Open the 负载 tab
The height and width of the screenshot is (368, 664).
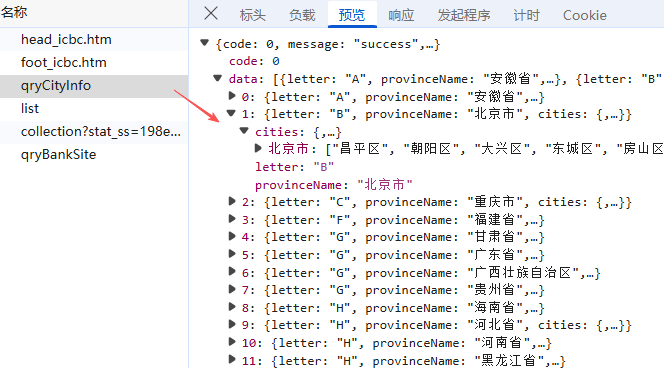[302, 15]
